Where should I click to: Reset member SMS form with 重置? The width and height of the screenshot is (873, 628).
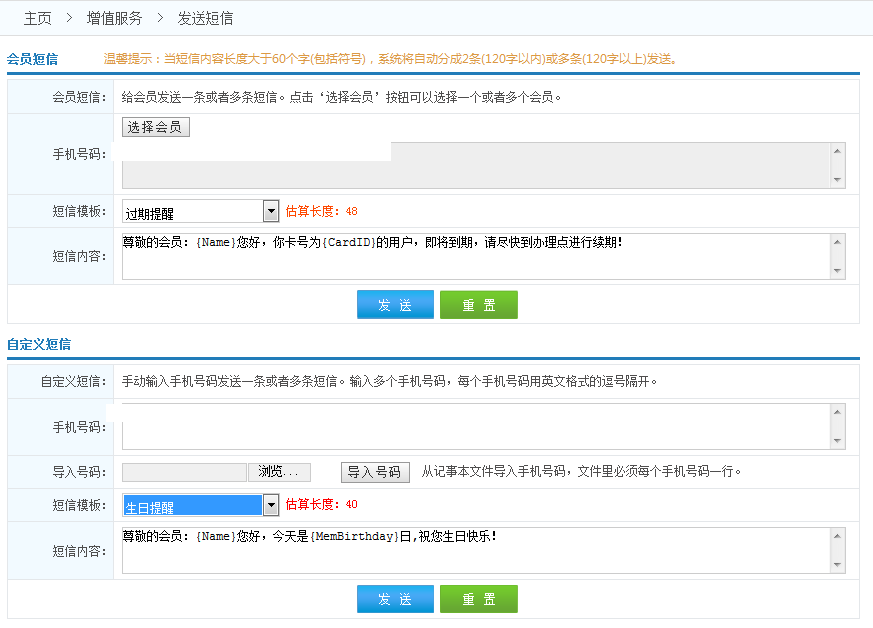[478, 305]
